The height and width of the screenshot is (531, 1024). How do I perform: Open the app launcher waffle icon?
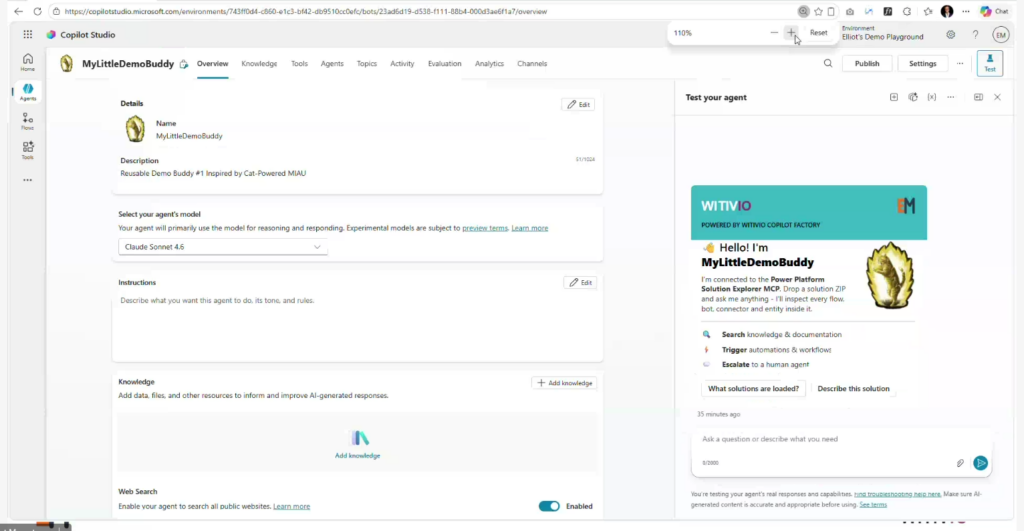pos(27,35)
